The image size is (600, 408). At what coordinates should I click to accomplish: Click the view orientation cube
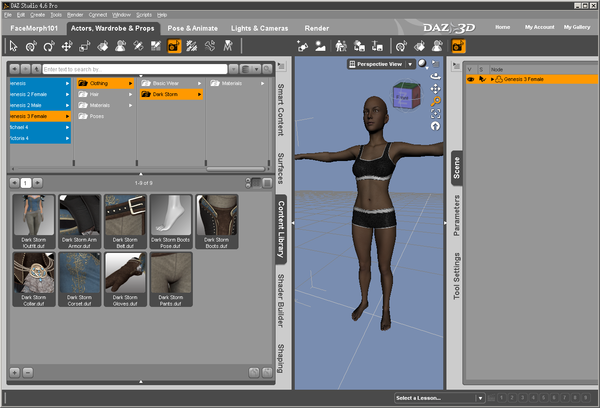(406, 96)
